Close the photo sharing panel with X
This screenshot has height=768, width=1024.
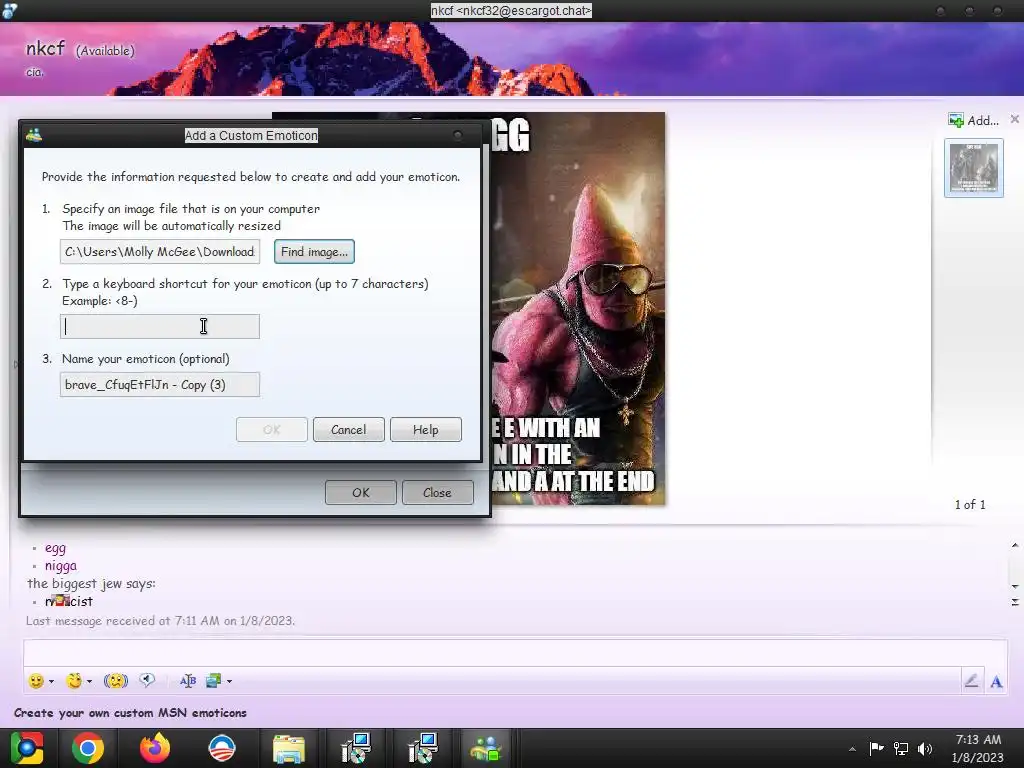point(1014,119)
